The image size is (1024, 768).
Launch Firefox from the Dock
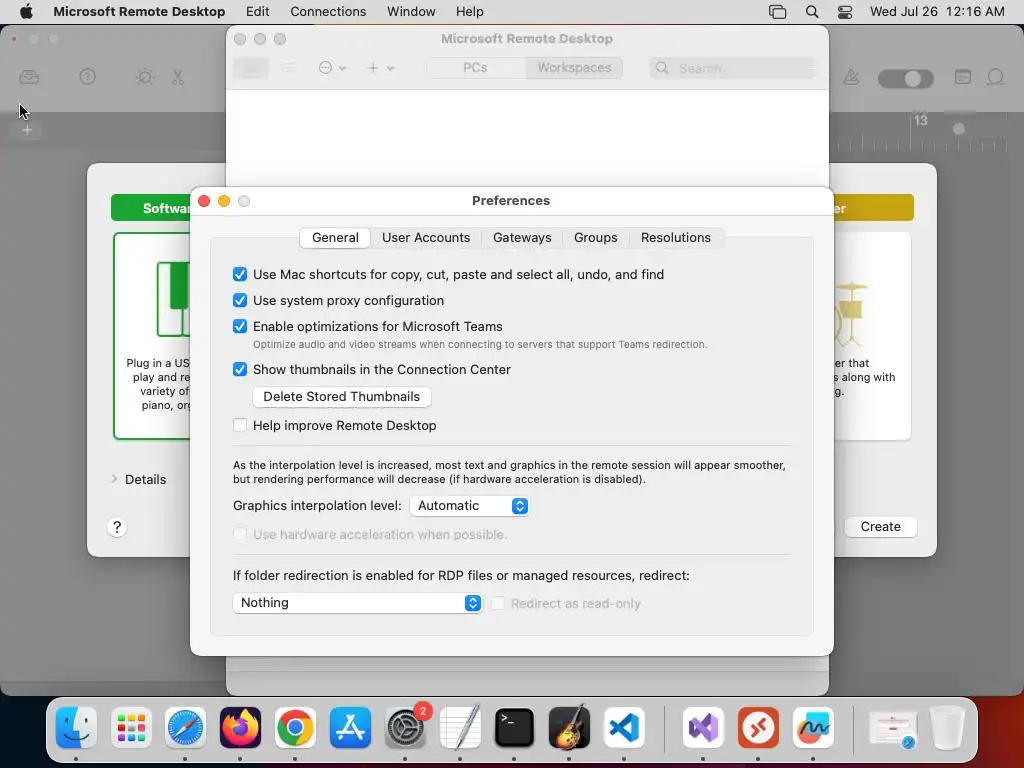240,728
